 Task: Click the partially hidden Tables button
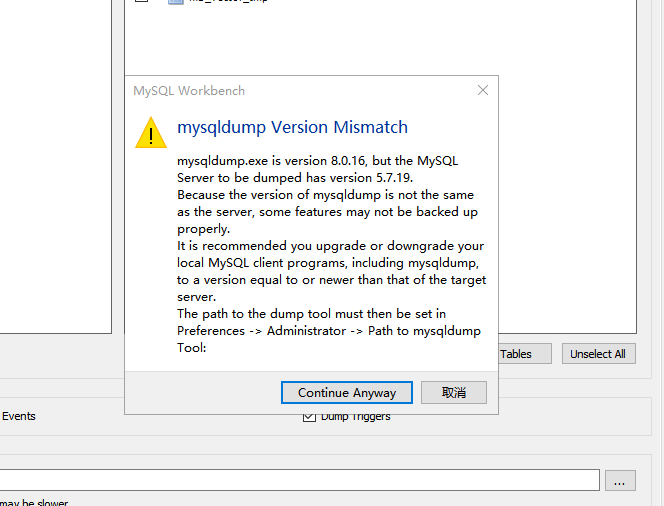pos(525,354)
